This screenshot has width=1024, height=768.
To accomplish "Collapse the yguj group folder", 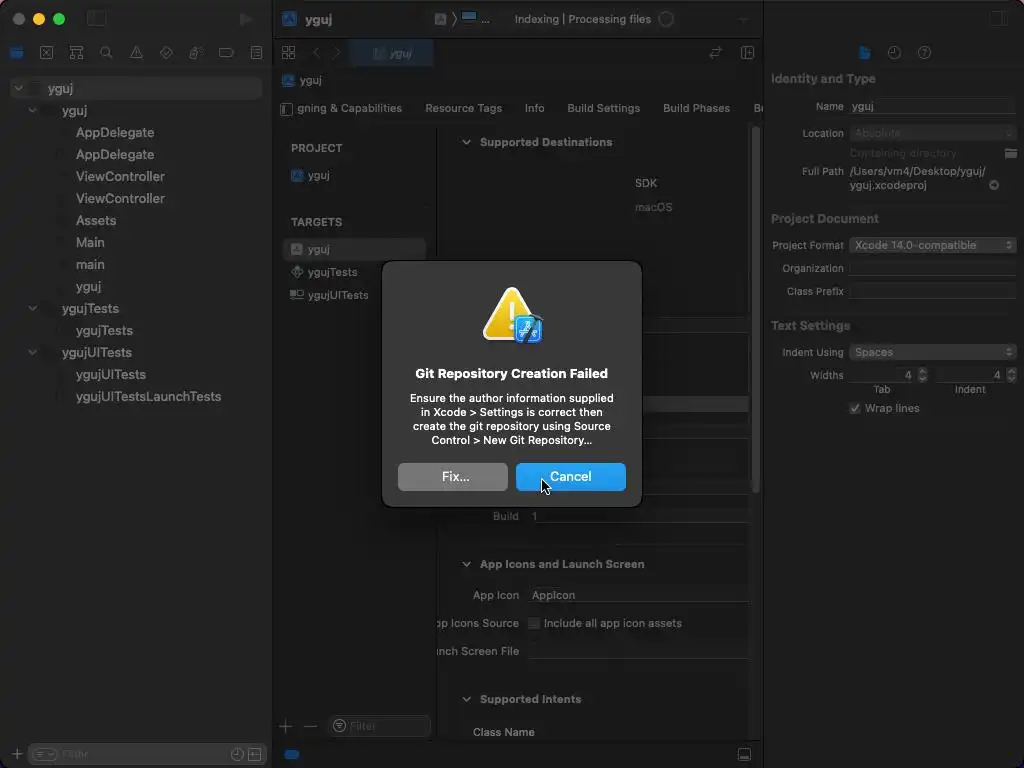I will pyautogui.click(x=33, y=110).
